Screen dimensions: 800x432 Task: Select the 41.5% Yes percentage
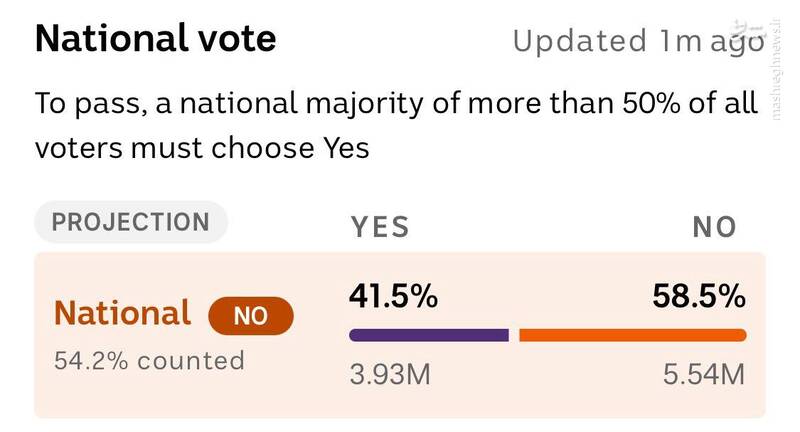tap(393, 296)
